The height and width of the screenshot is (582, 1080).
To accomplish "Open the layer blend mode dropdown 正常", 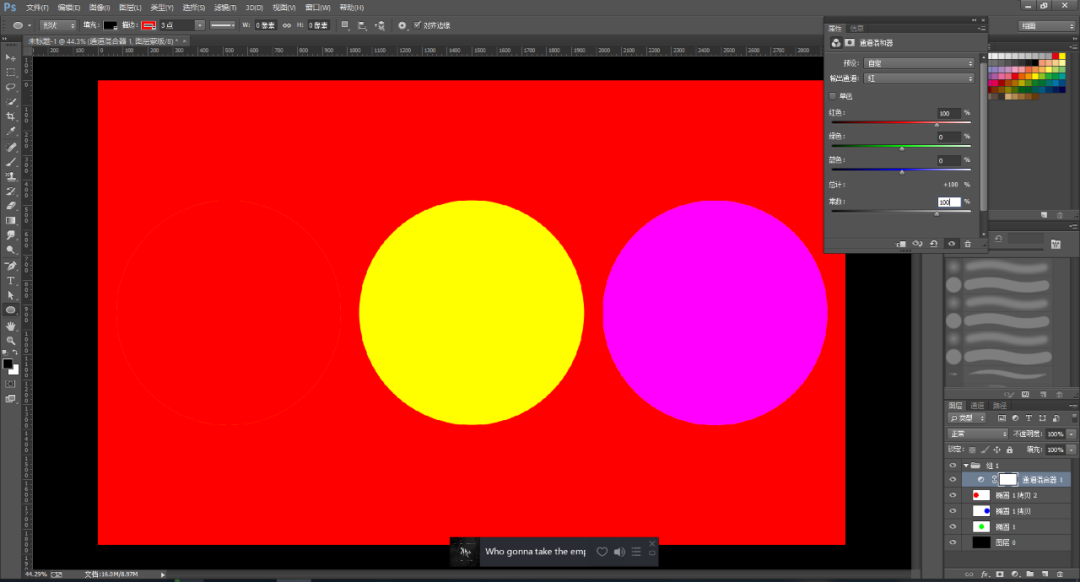I will [x=977, y=434].
